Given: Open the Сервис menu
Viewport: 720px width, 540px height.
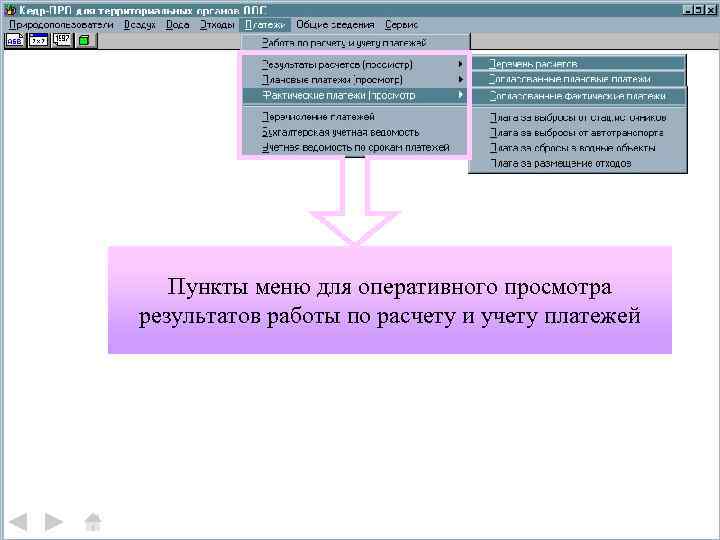Looking at the screenshot, I should pyautogui.click(x=401, y=25).
